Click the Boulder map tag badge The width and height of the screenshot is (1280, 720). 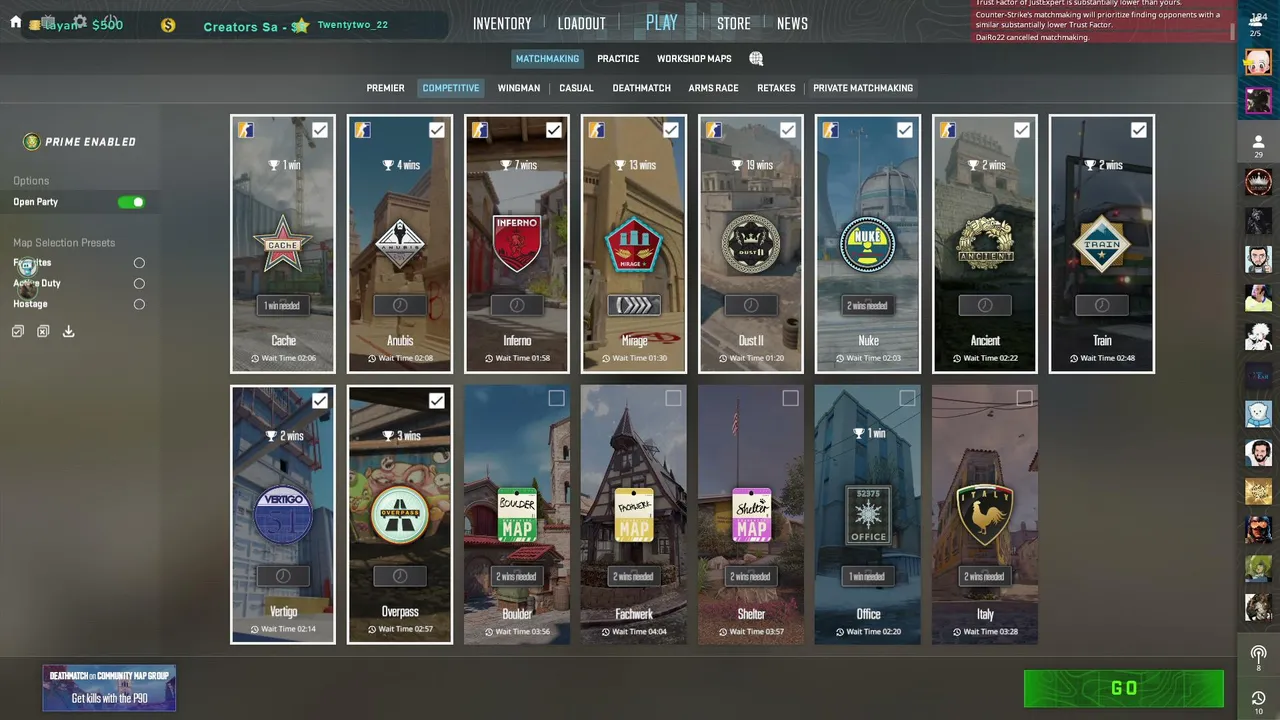(x=517, y=515)
